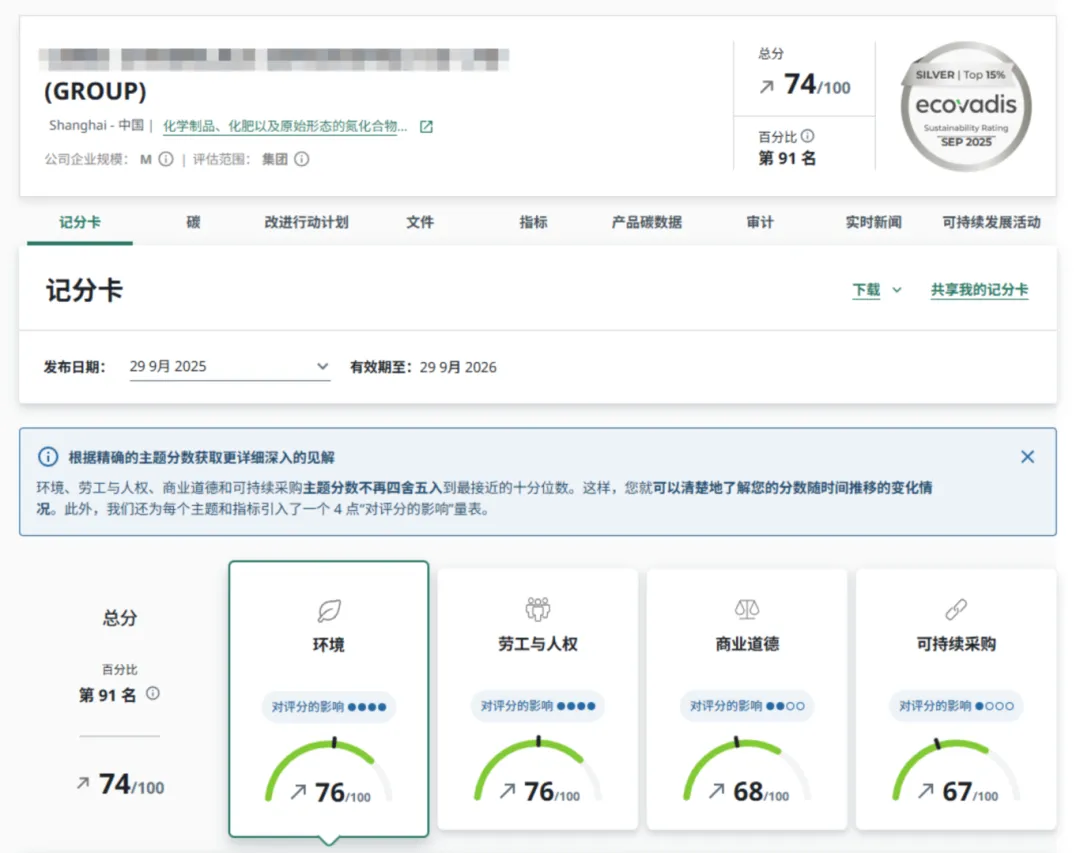This screenshot has height=853, width=1080.
Task: Click info icon next to 集团 scope
Action: 302,159
